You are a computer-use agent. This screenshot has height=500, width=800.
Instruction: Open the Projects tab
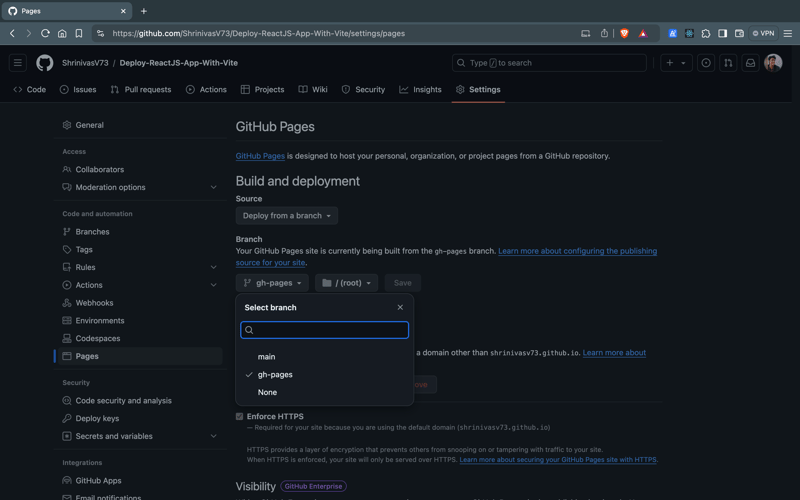(x=262, y=89)
